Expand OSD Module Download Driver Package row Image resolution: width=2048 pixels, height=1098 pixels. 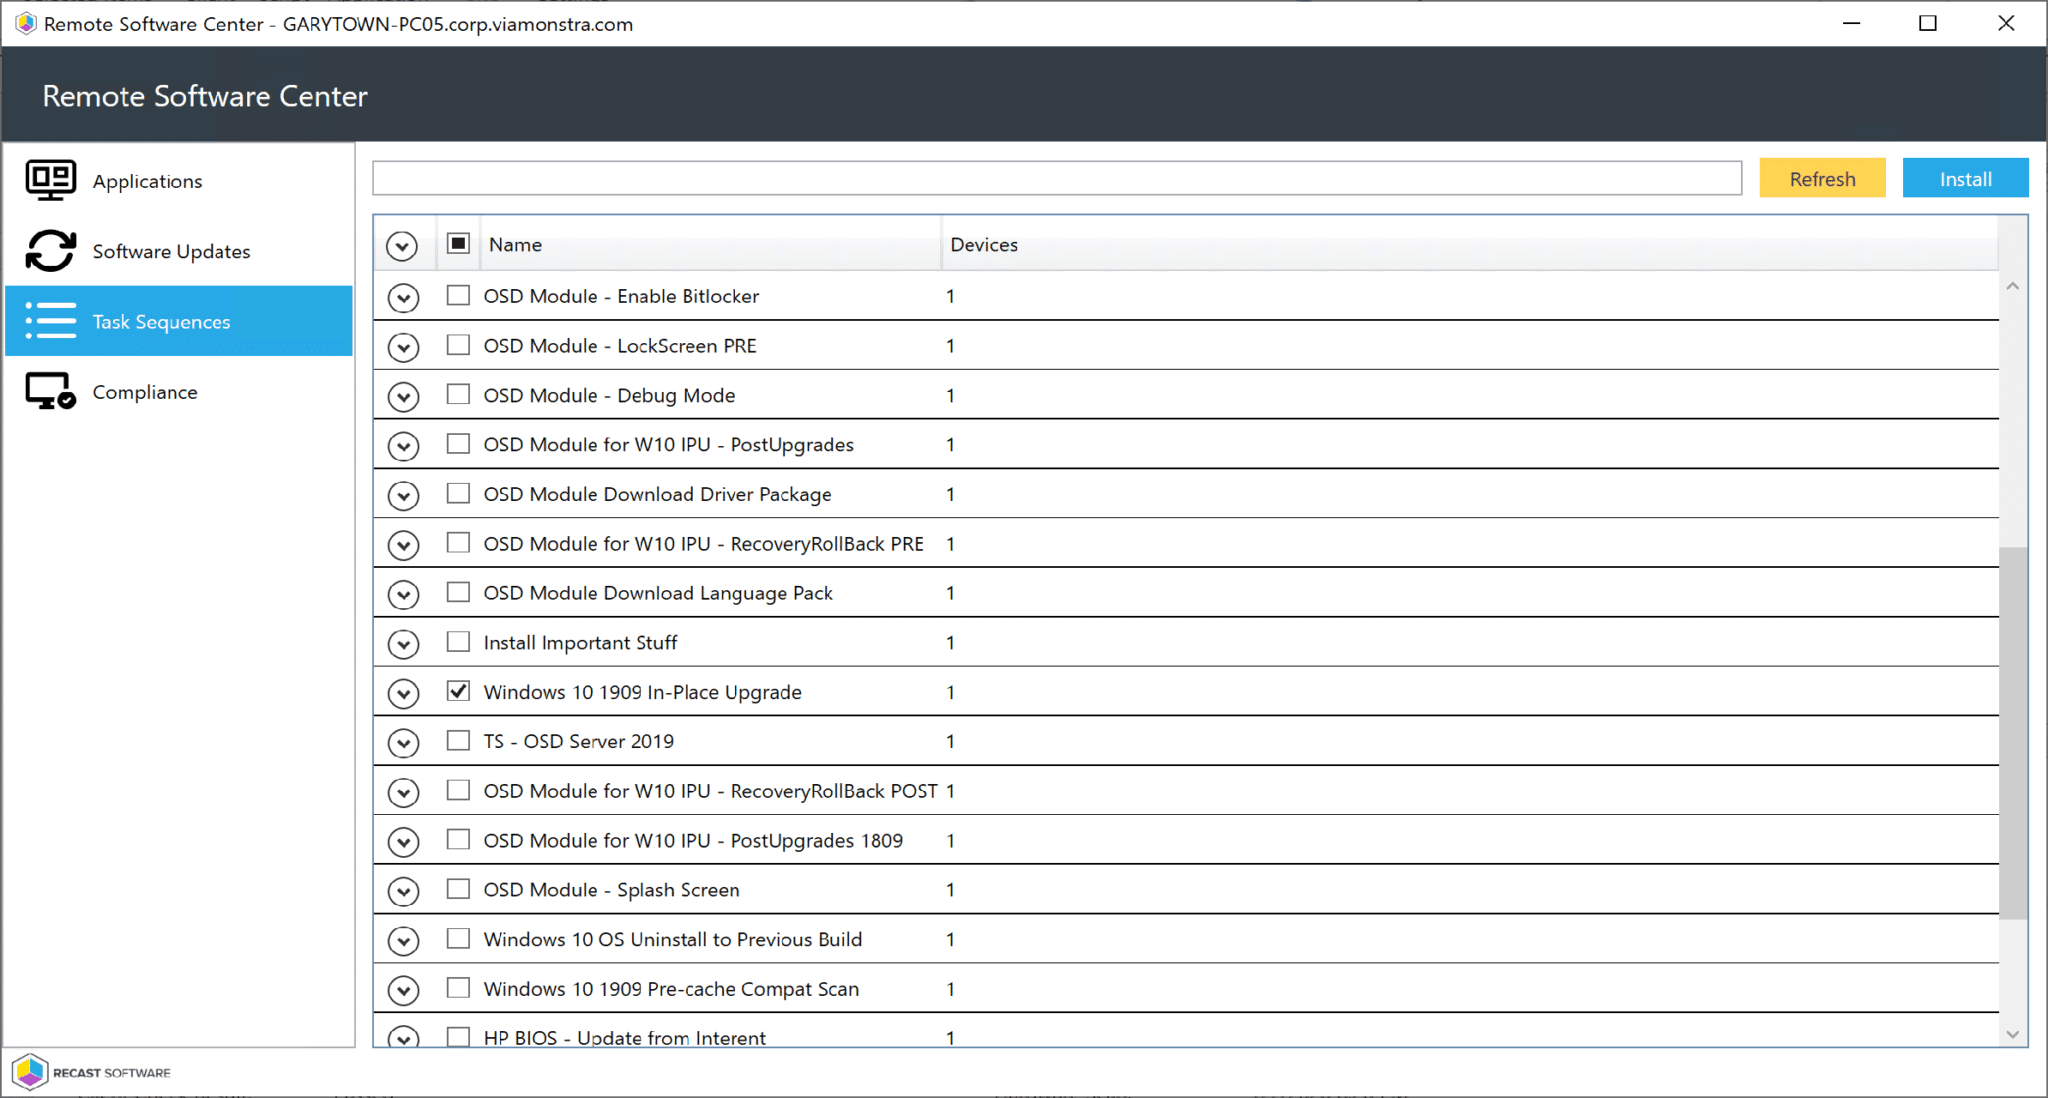coord(403,495)
